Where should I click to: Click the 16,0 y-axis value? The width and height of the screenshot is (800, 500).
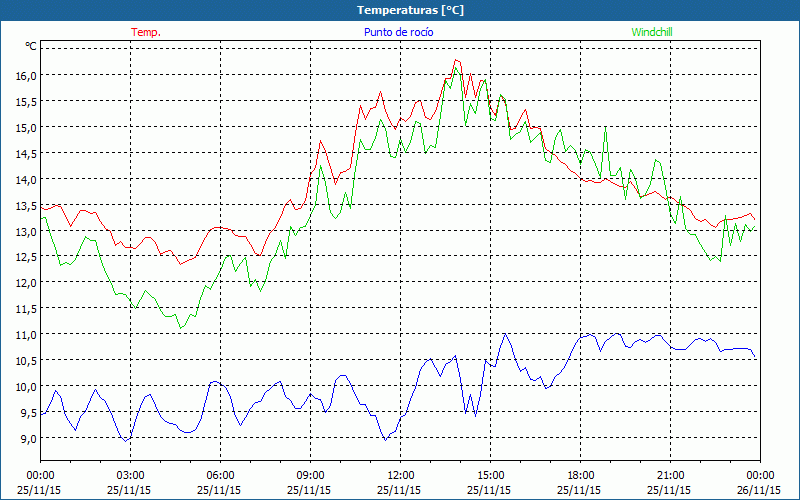tap(27, 76)
